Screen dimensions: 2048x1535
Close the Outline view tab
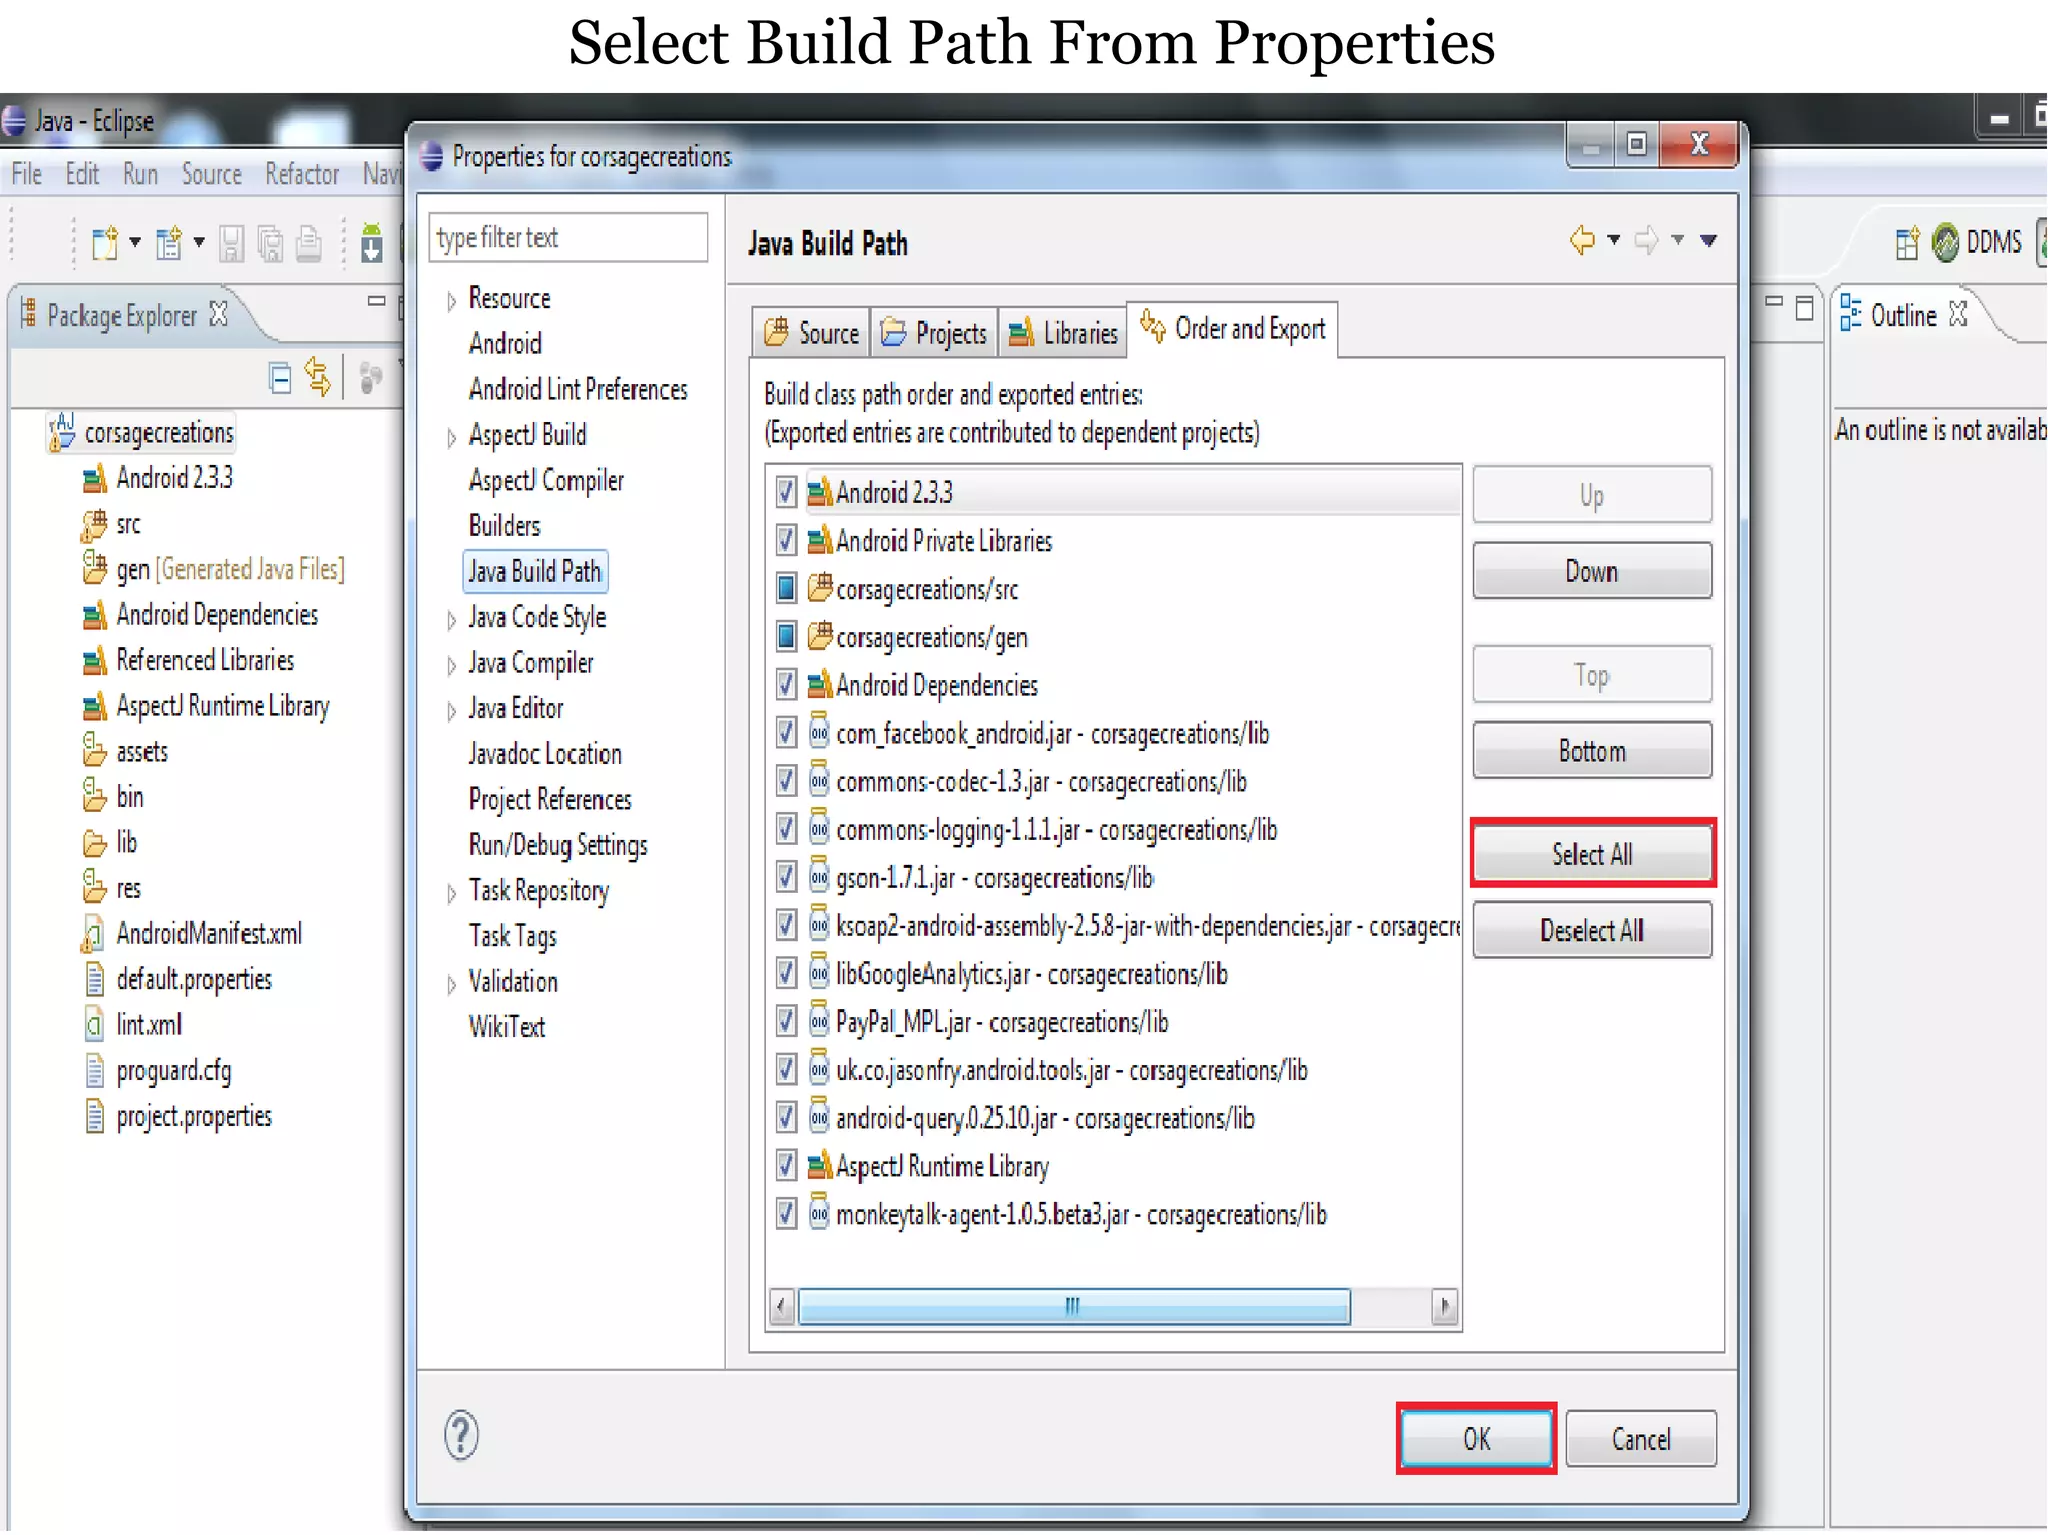coord(1958,314)
